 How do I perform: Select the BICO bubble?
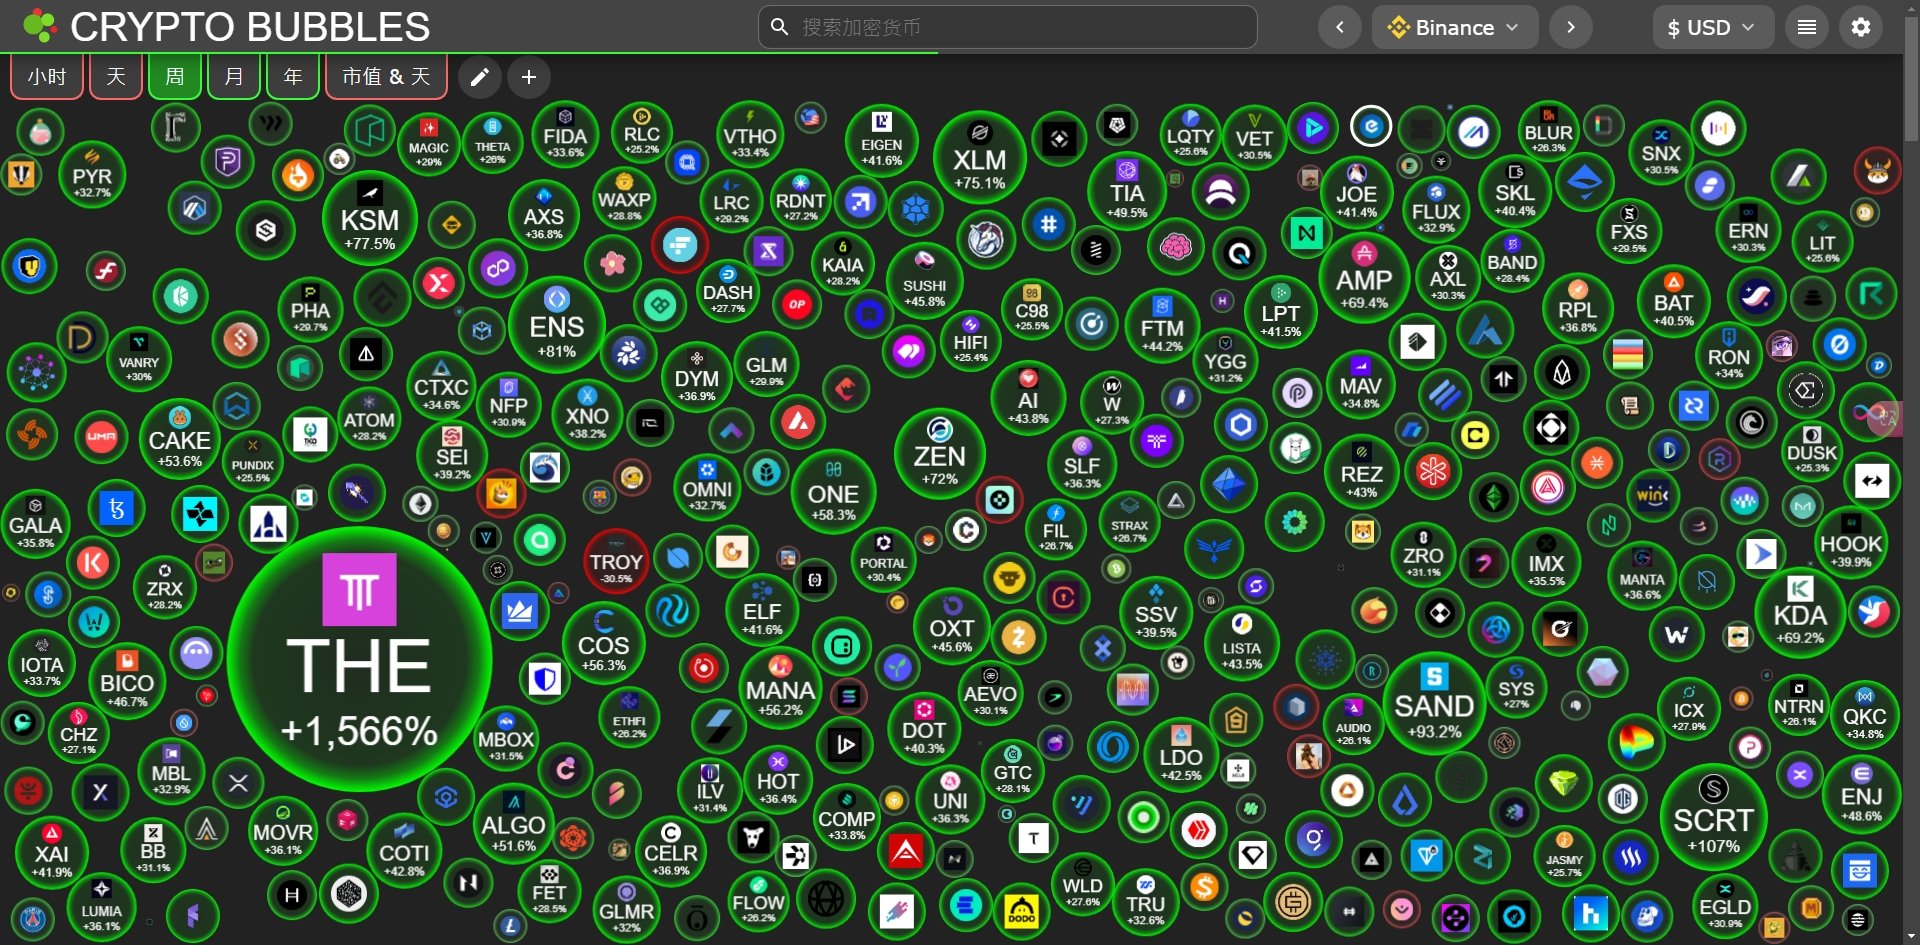tap(127, 682)
